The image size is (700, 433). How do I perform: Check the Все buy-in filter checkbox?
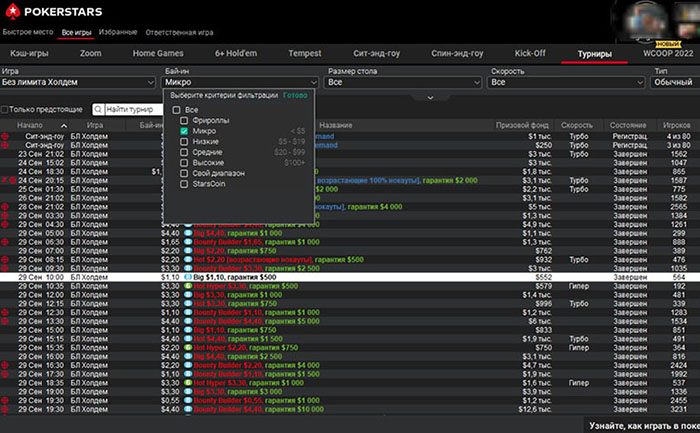coord(176,110)
